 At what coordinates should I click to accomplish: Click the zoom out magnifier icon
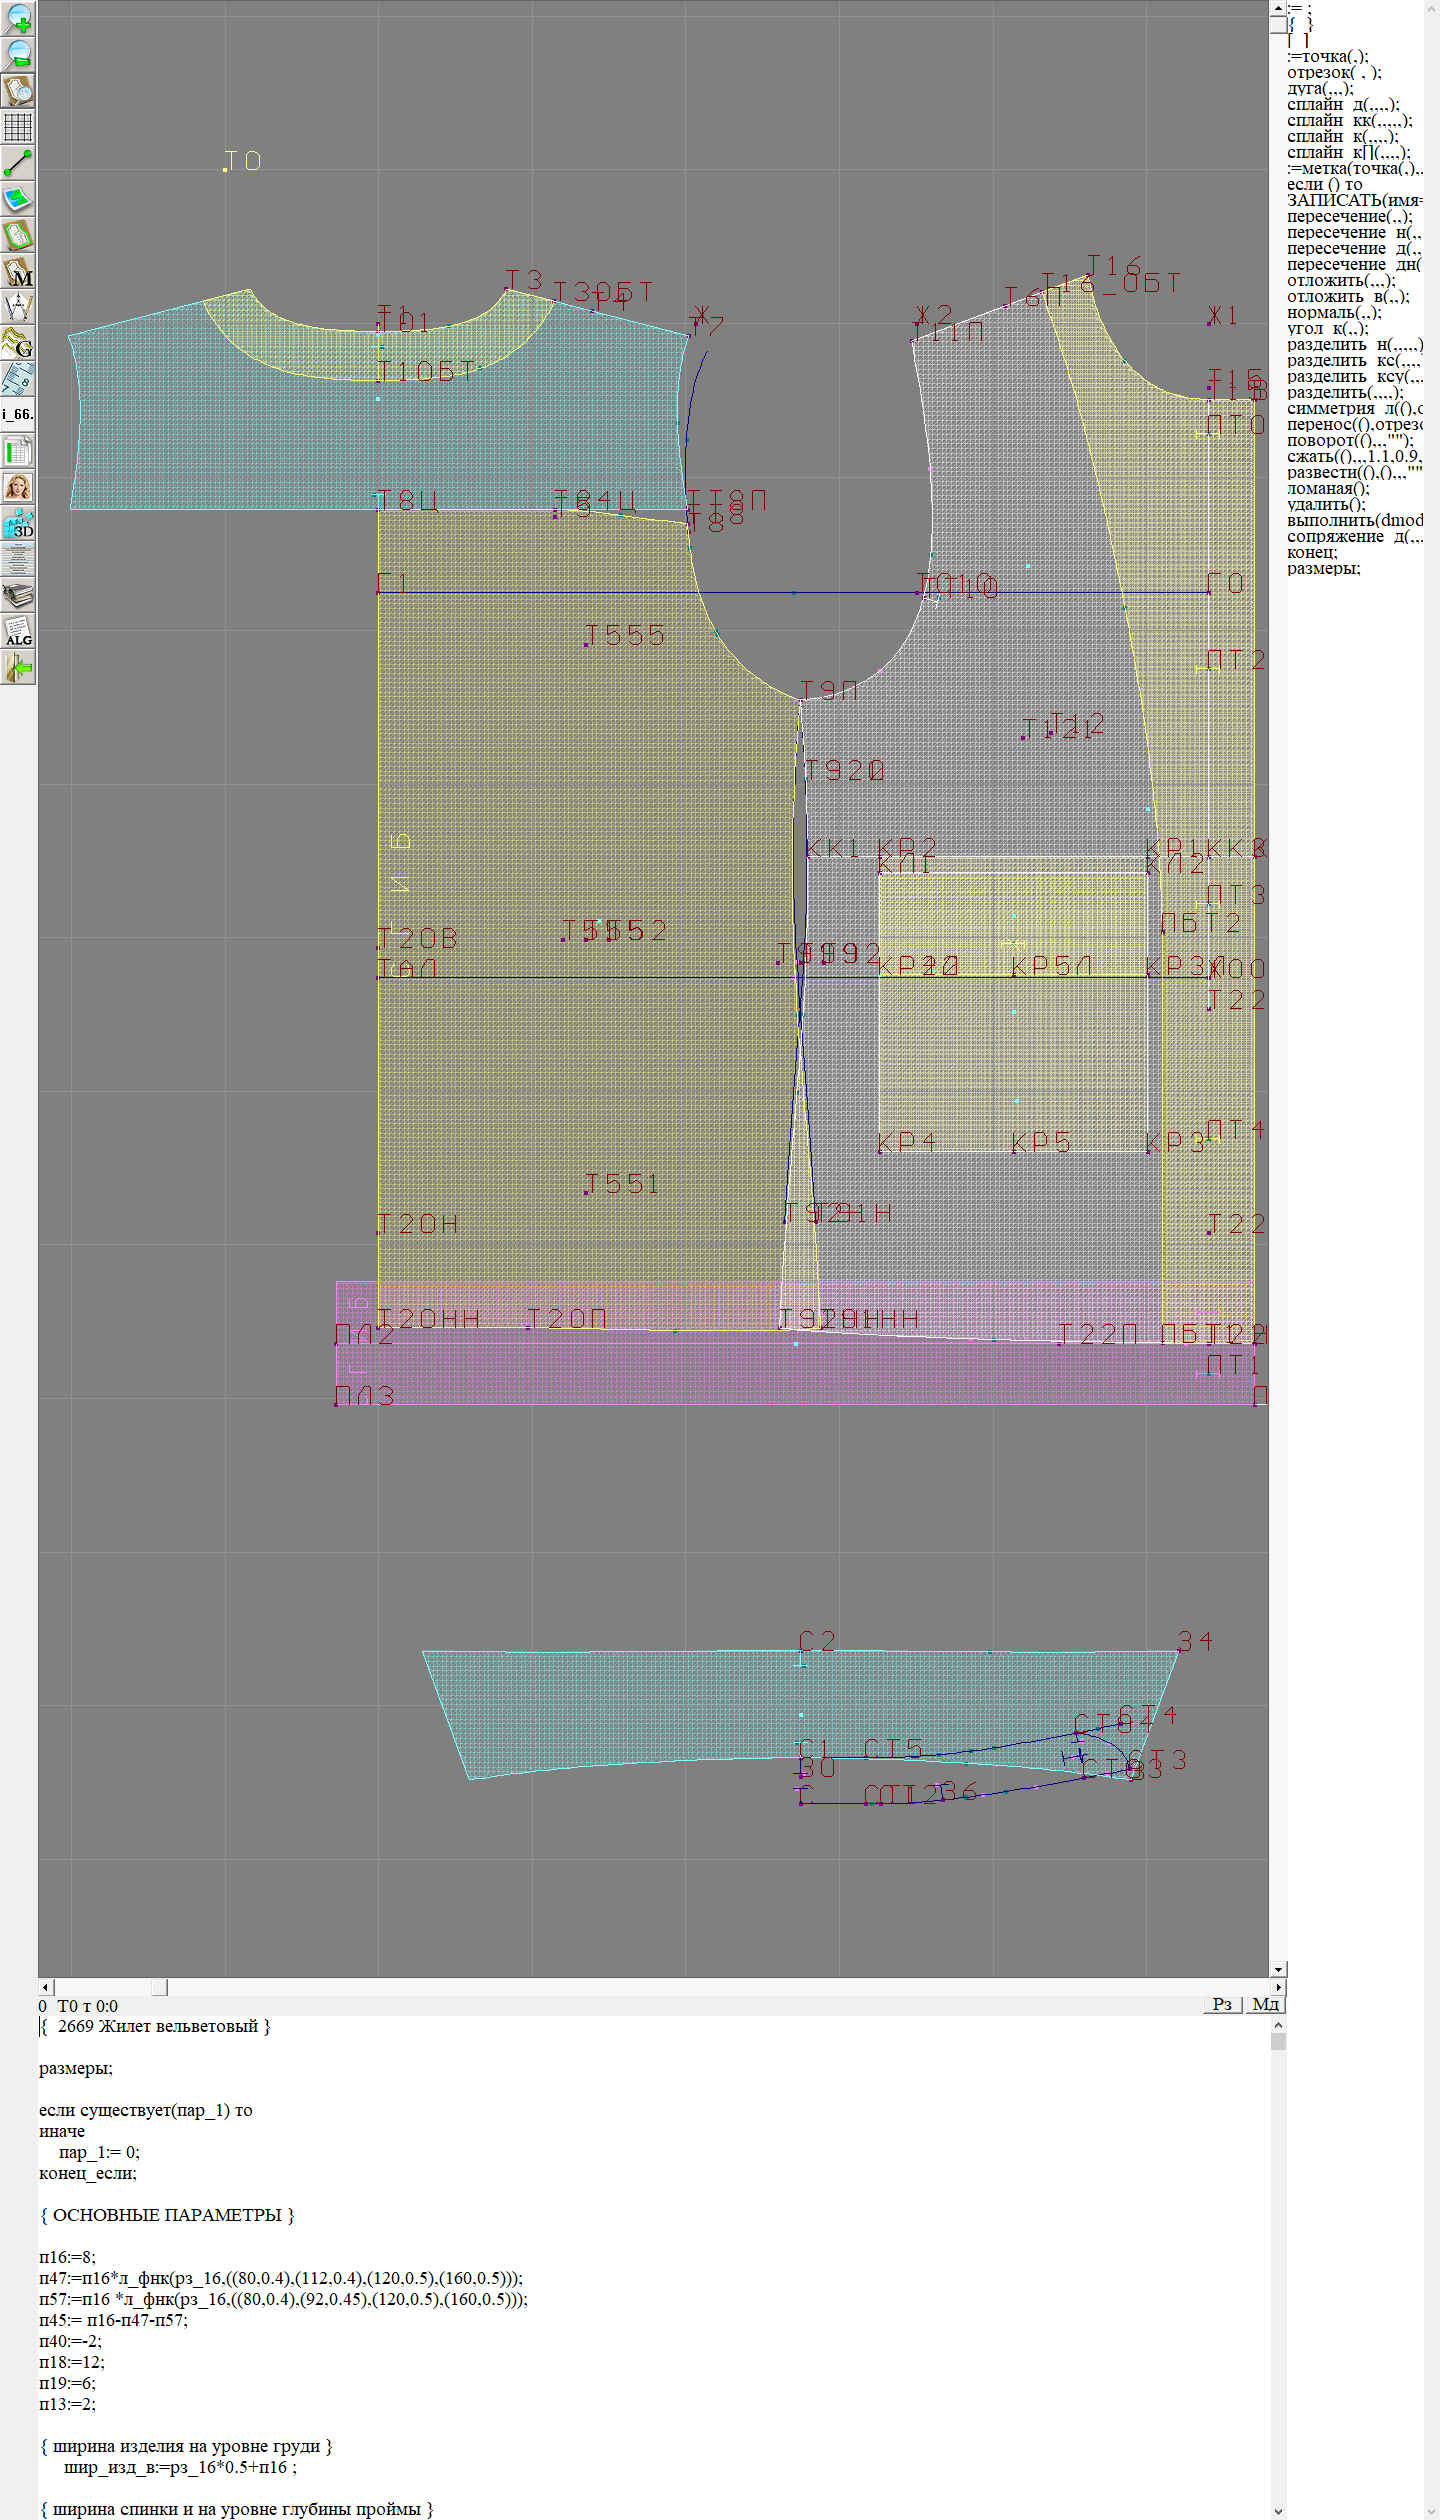point(18,54)
